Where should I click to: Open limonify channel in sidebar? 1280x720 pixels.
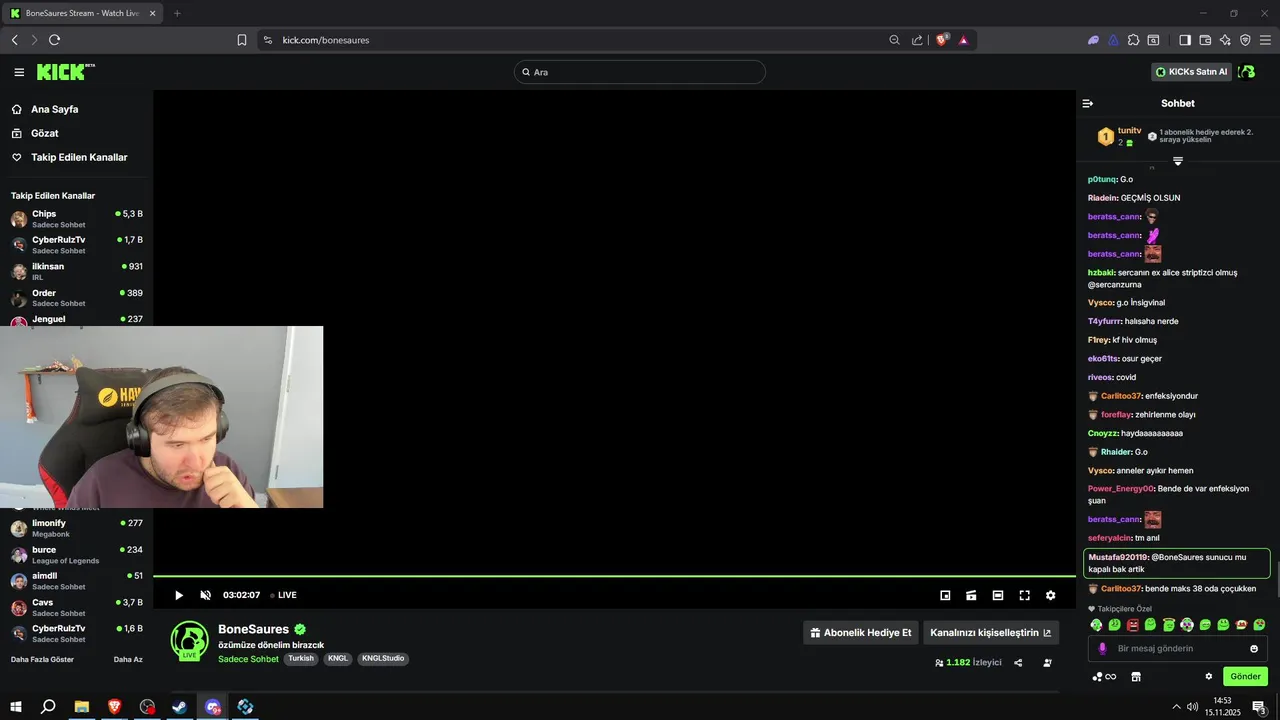76,528
